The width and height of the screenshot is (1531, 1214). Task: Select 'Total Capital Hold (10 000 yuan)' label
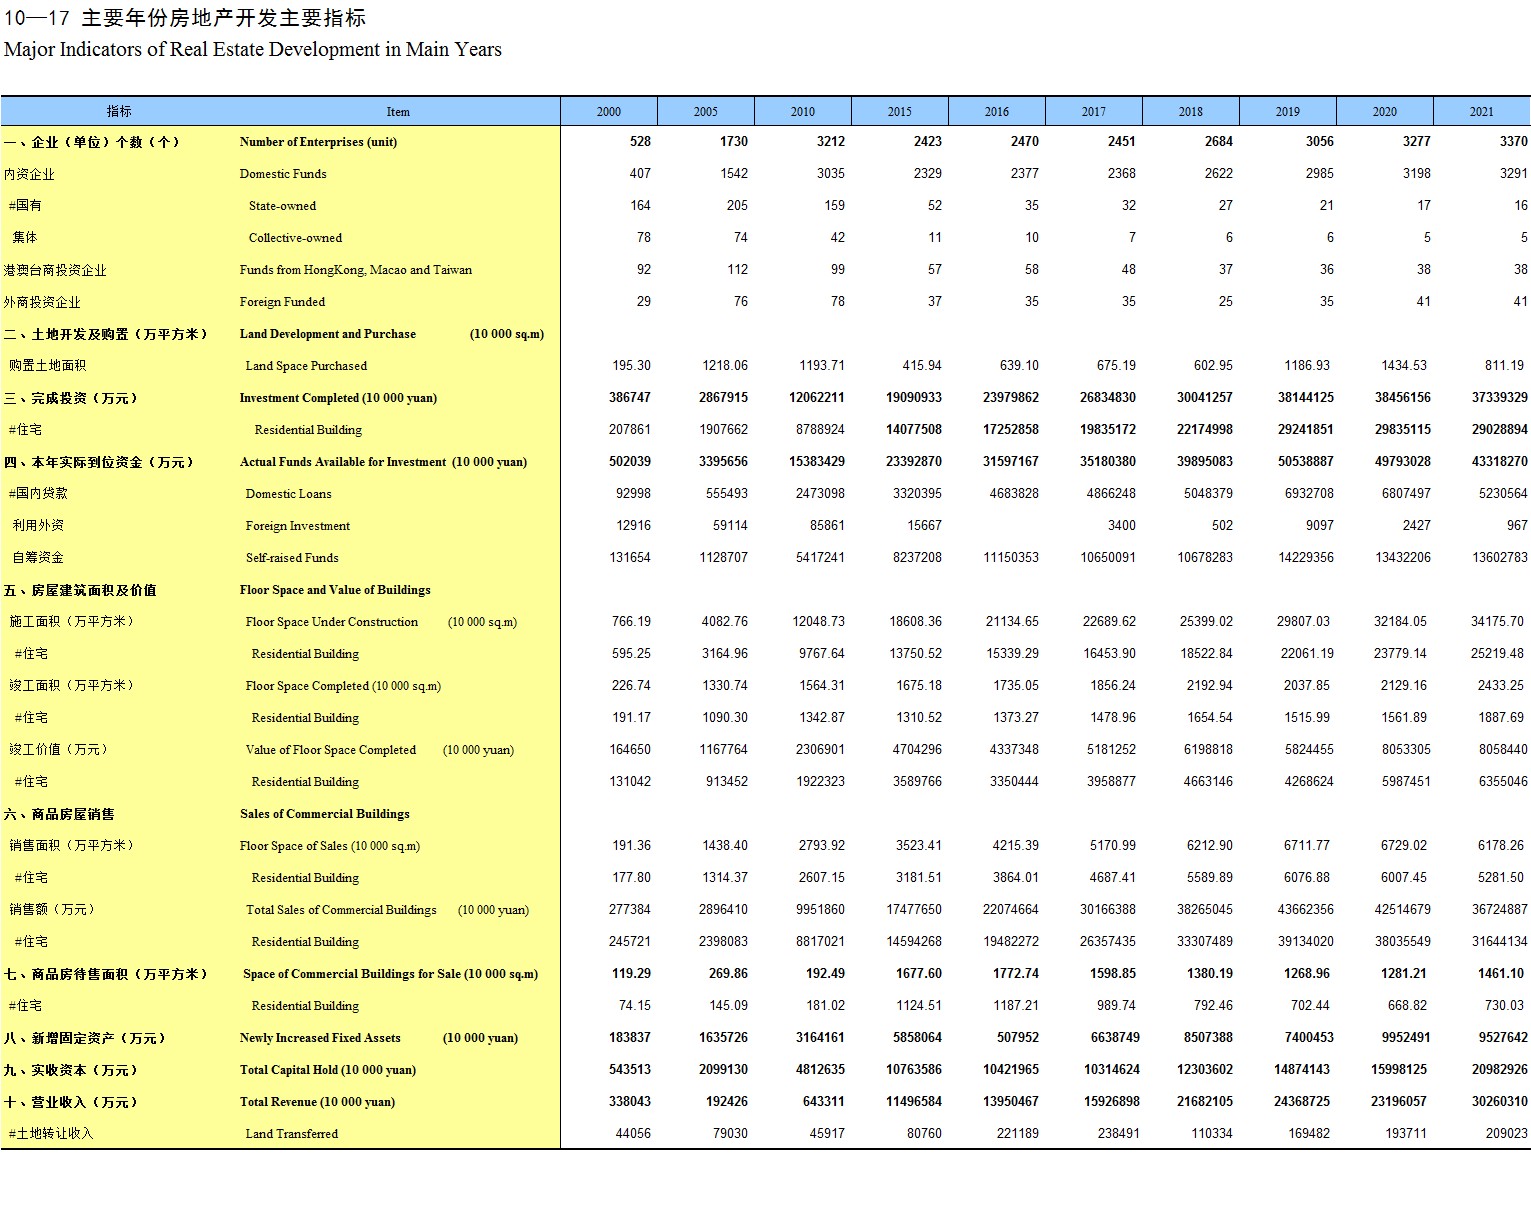328,1070
